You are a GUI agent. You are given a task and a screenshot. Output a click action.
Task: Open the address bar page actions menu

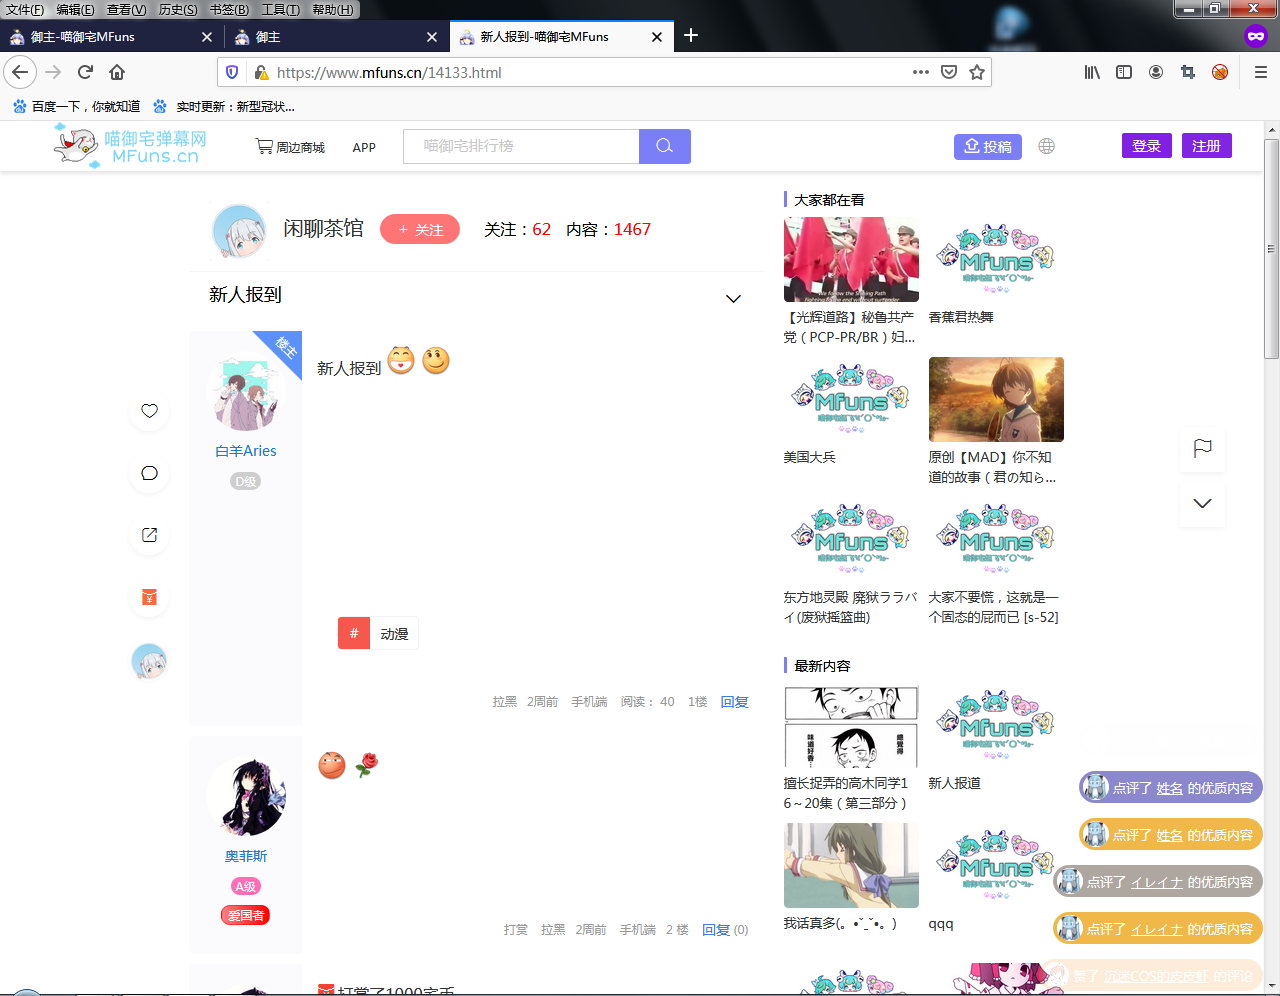[920, 72]
